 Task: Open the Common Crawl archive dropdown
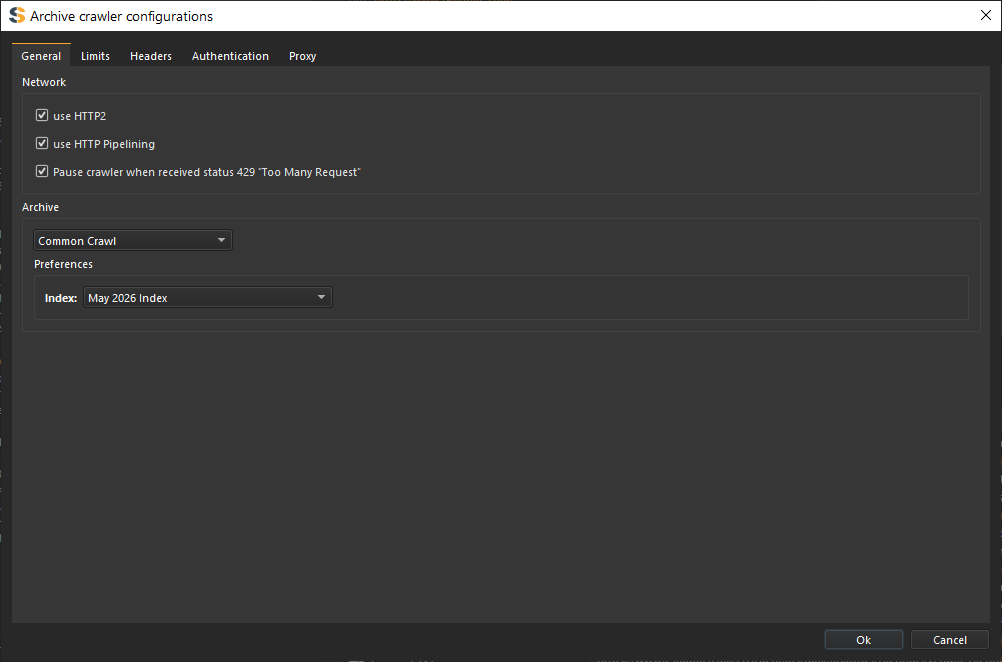tap(133, 240)
